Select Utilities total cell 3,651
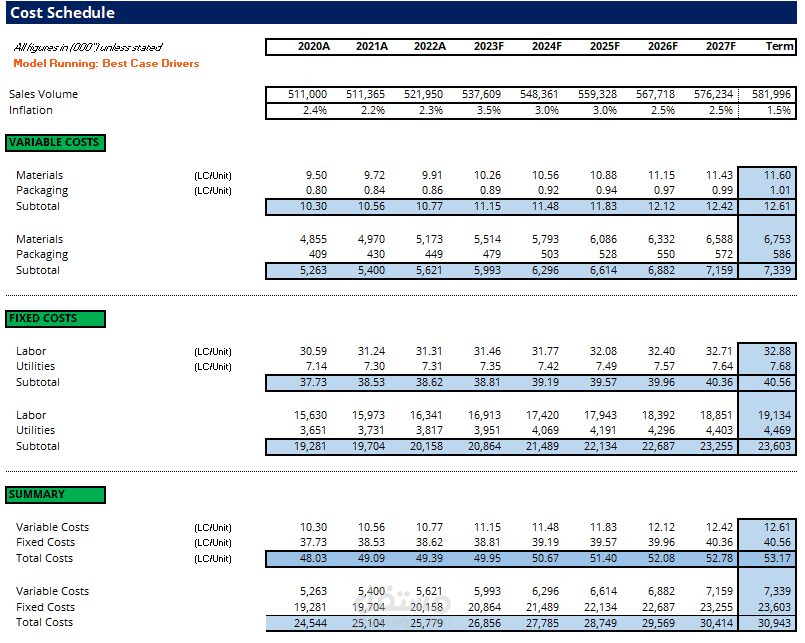 313,430
